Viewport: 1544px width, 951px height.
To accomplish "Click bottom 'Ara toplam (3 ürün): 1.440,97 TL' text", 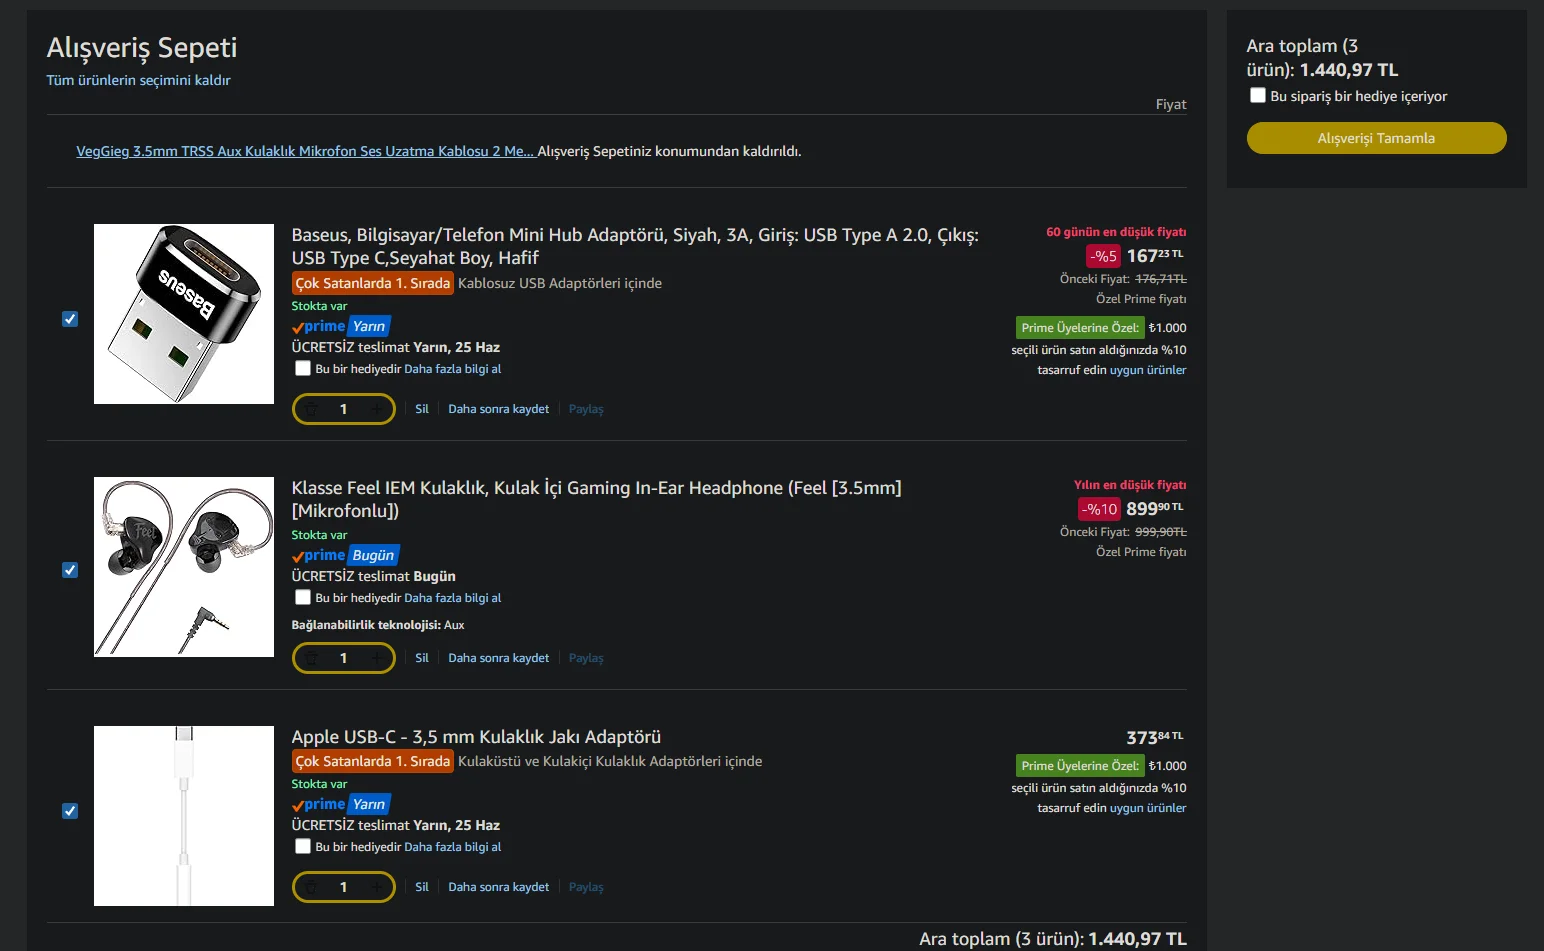I will [x=1053, y=939].
